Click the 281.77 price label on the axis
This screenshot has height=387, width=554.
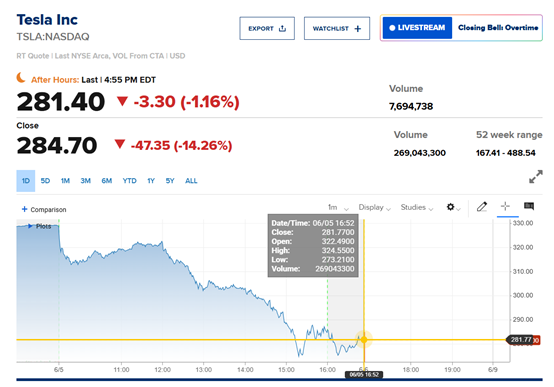coord(521,340)
